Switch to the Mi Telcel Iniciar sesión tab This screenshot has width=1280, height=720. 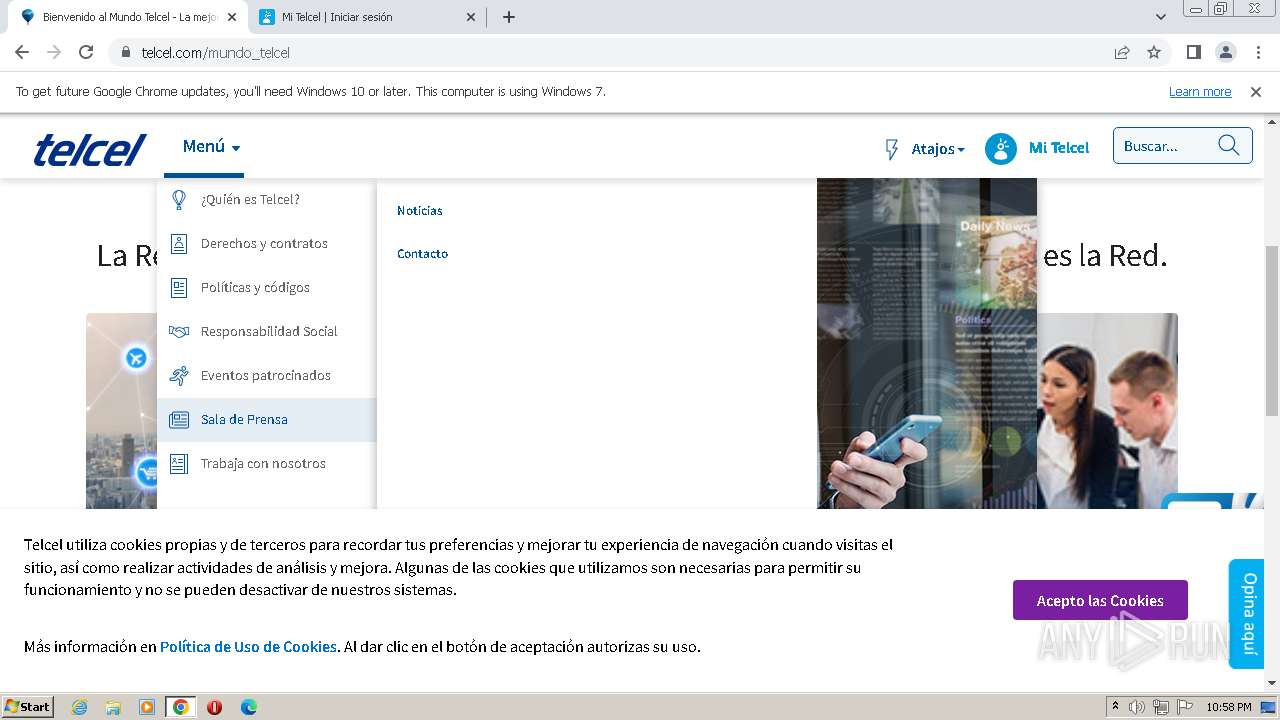tap(366, 17)
